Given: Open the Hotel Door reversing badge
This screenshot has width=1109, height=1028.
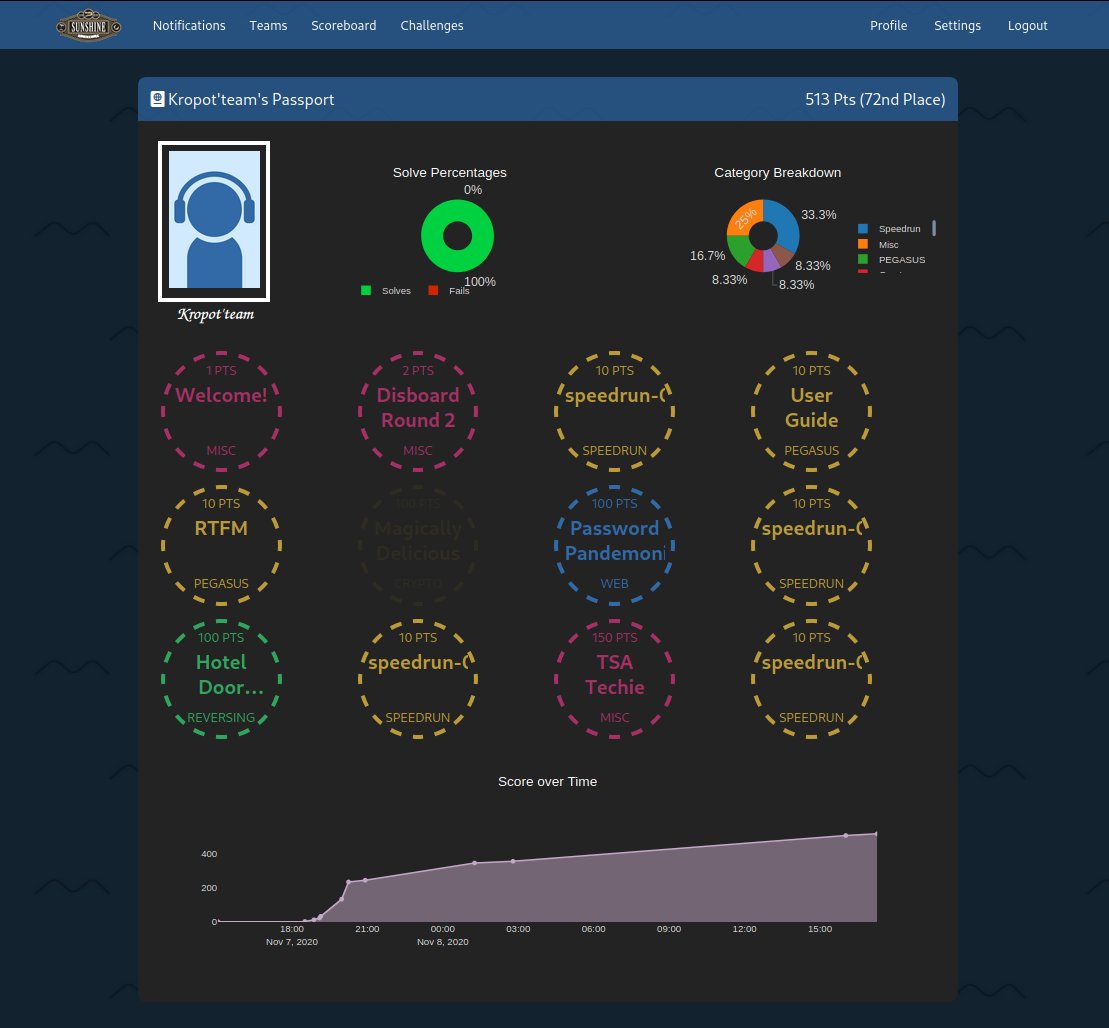Looking at the screenshot, I should point(221,678).
